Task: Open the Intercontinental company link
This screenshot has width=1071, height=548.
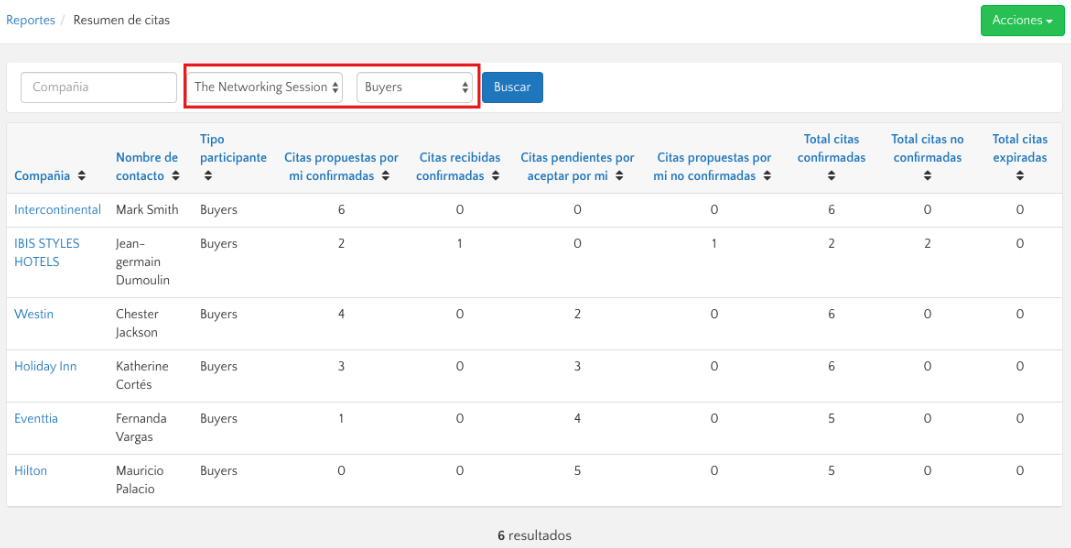Action: 57,210
